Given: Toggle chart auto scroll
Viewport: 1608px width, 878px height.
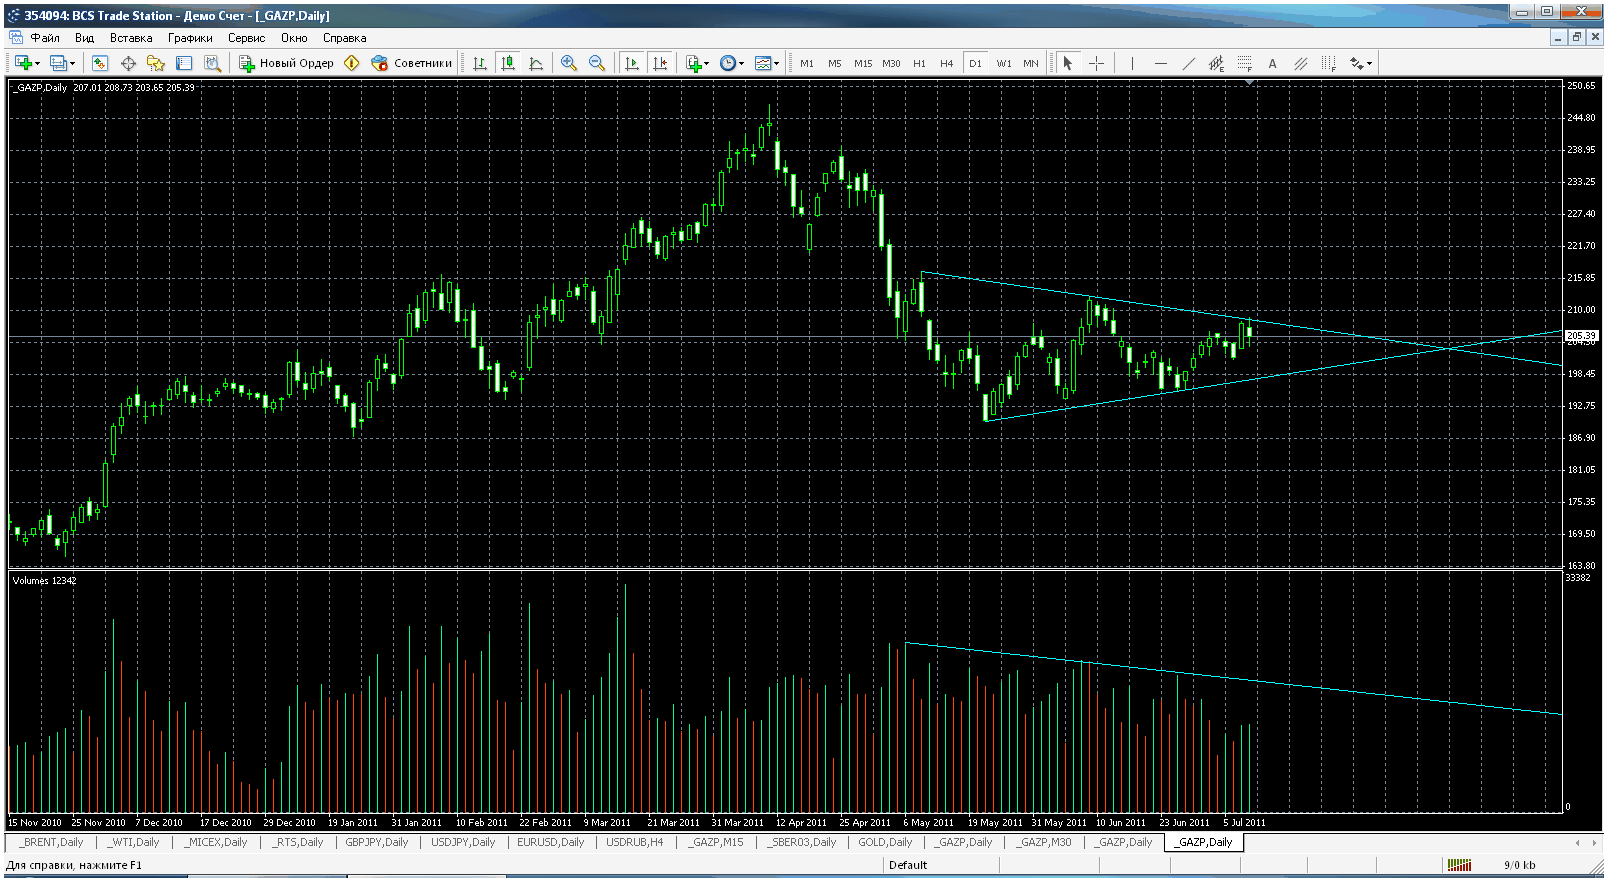Looking at the screenshot, I should (632, 63).
